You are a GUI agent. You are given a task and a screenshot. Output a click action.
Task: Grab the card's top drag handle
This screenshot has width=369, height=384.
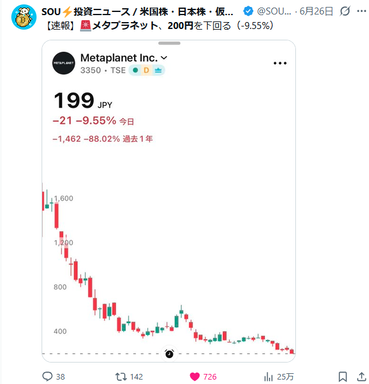(169, 43)
